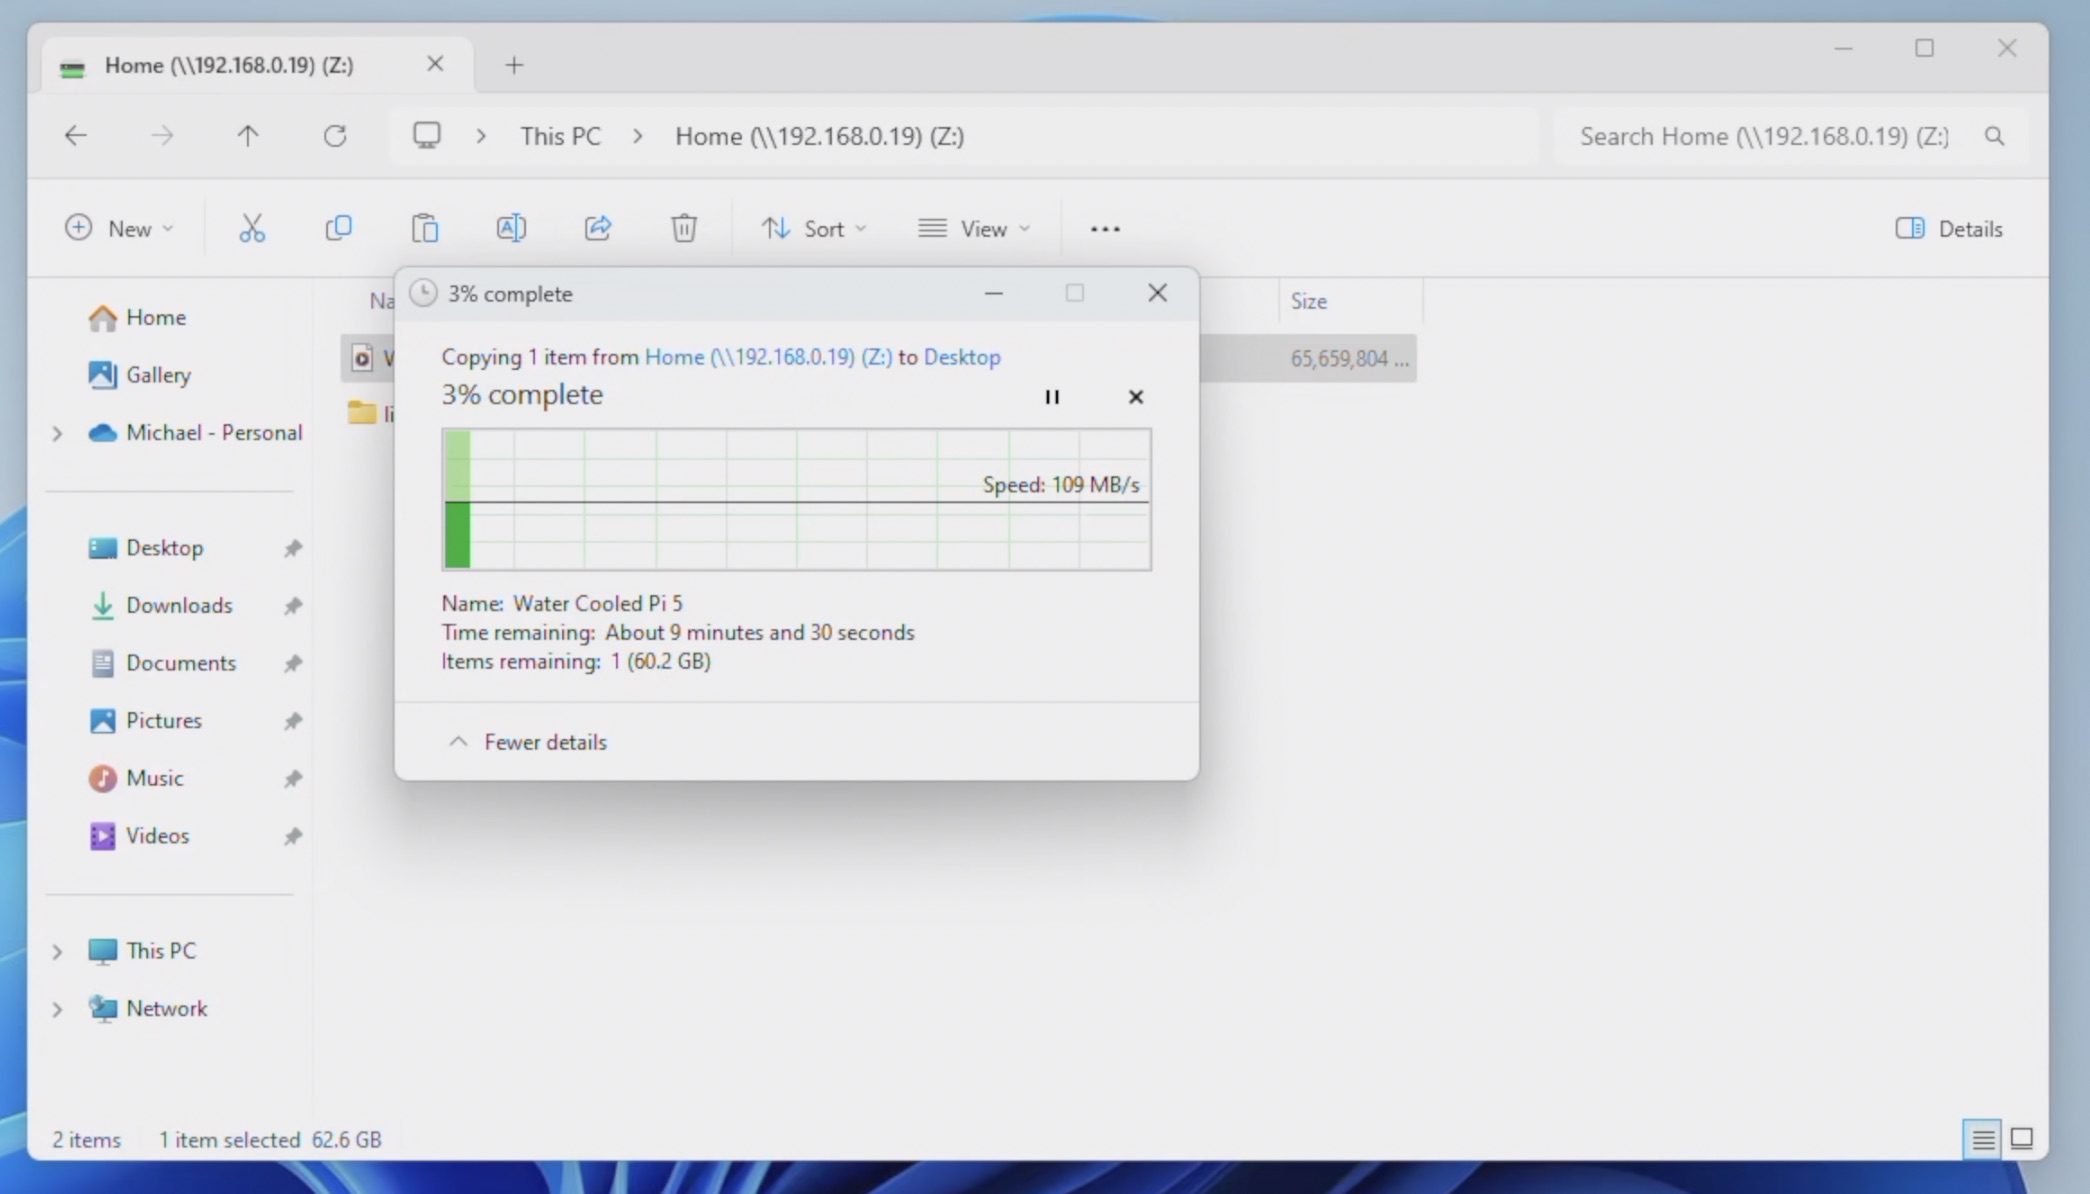Click the Paste clipboard icon
Viewport: 2090px width, 1194px height.
(424, 229)
